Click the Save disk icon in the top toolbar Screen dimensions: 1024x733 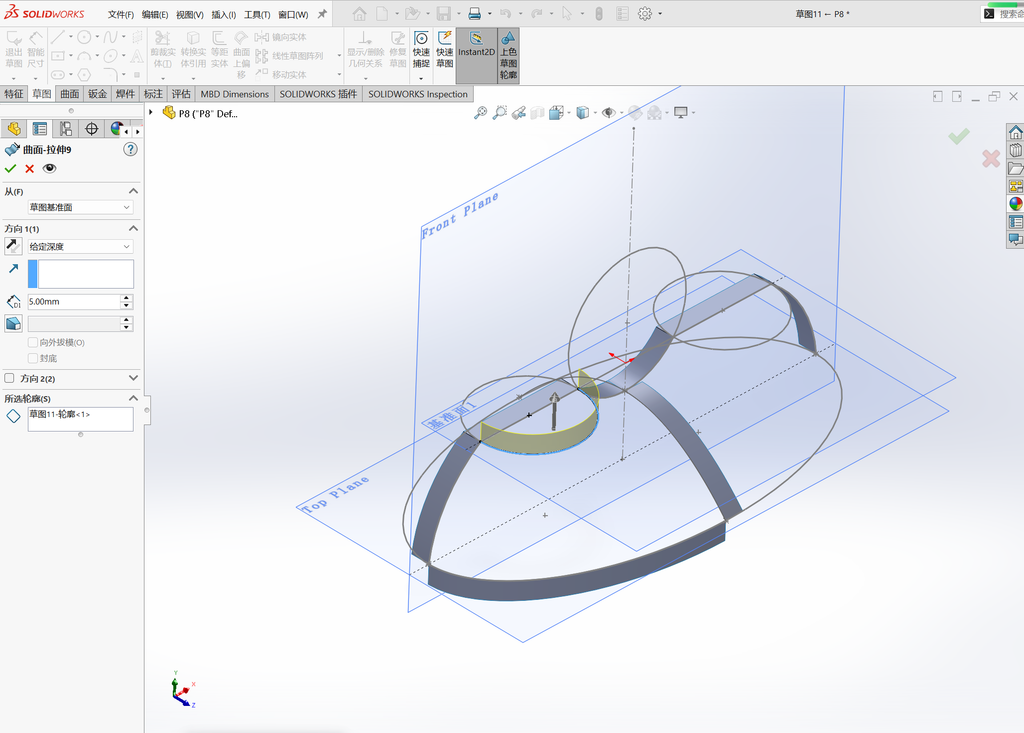click(443, 14)
